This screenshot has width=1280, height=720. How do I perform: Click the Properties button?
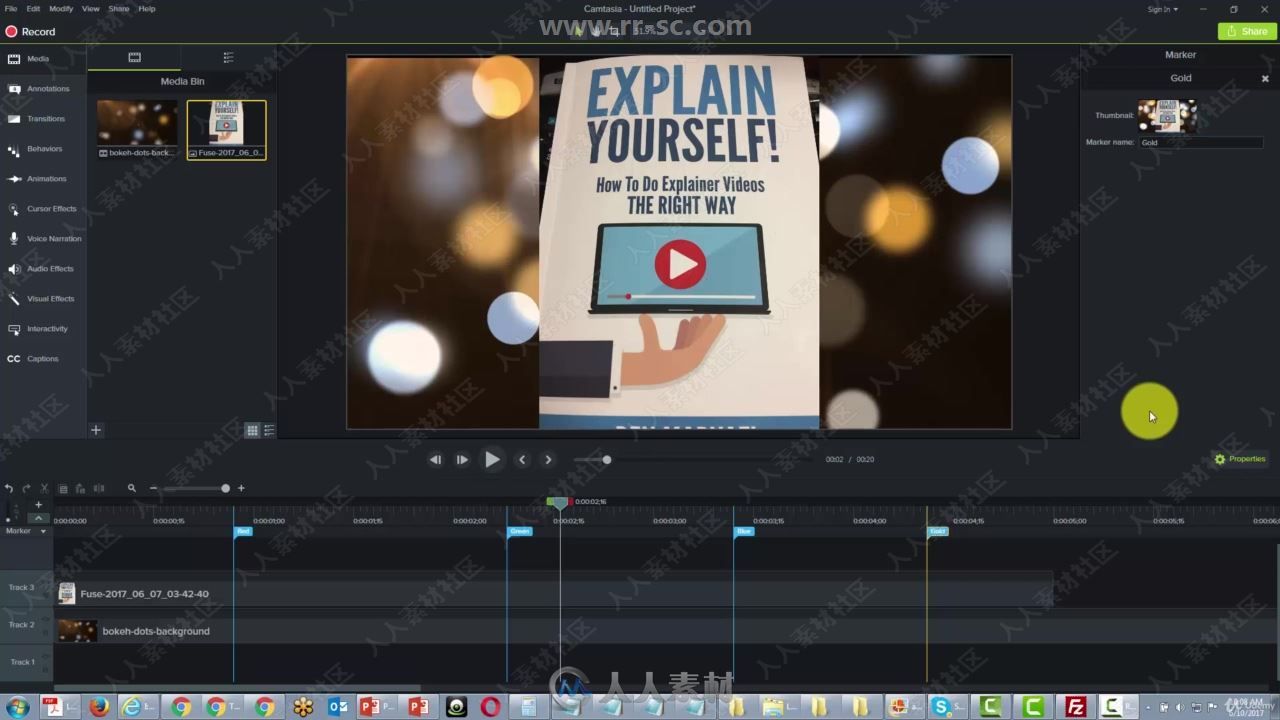click(x=1240, y=459)
